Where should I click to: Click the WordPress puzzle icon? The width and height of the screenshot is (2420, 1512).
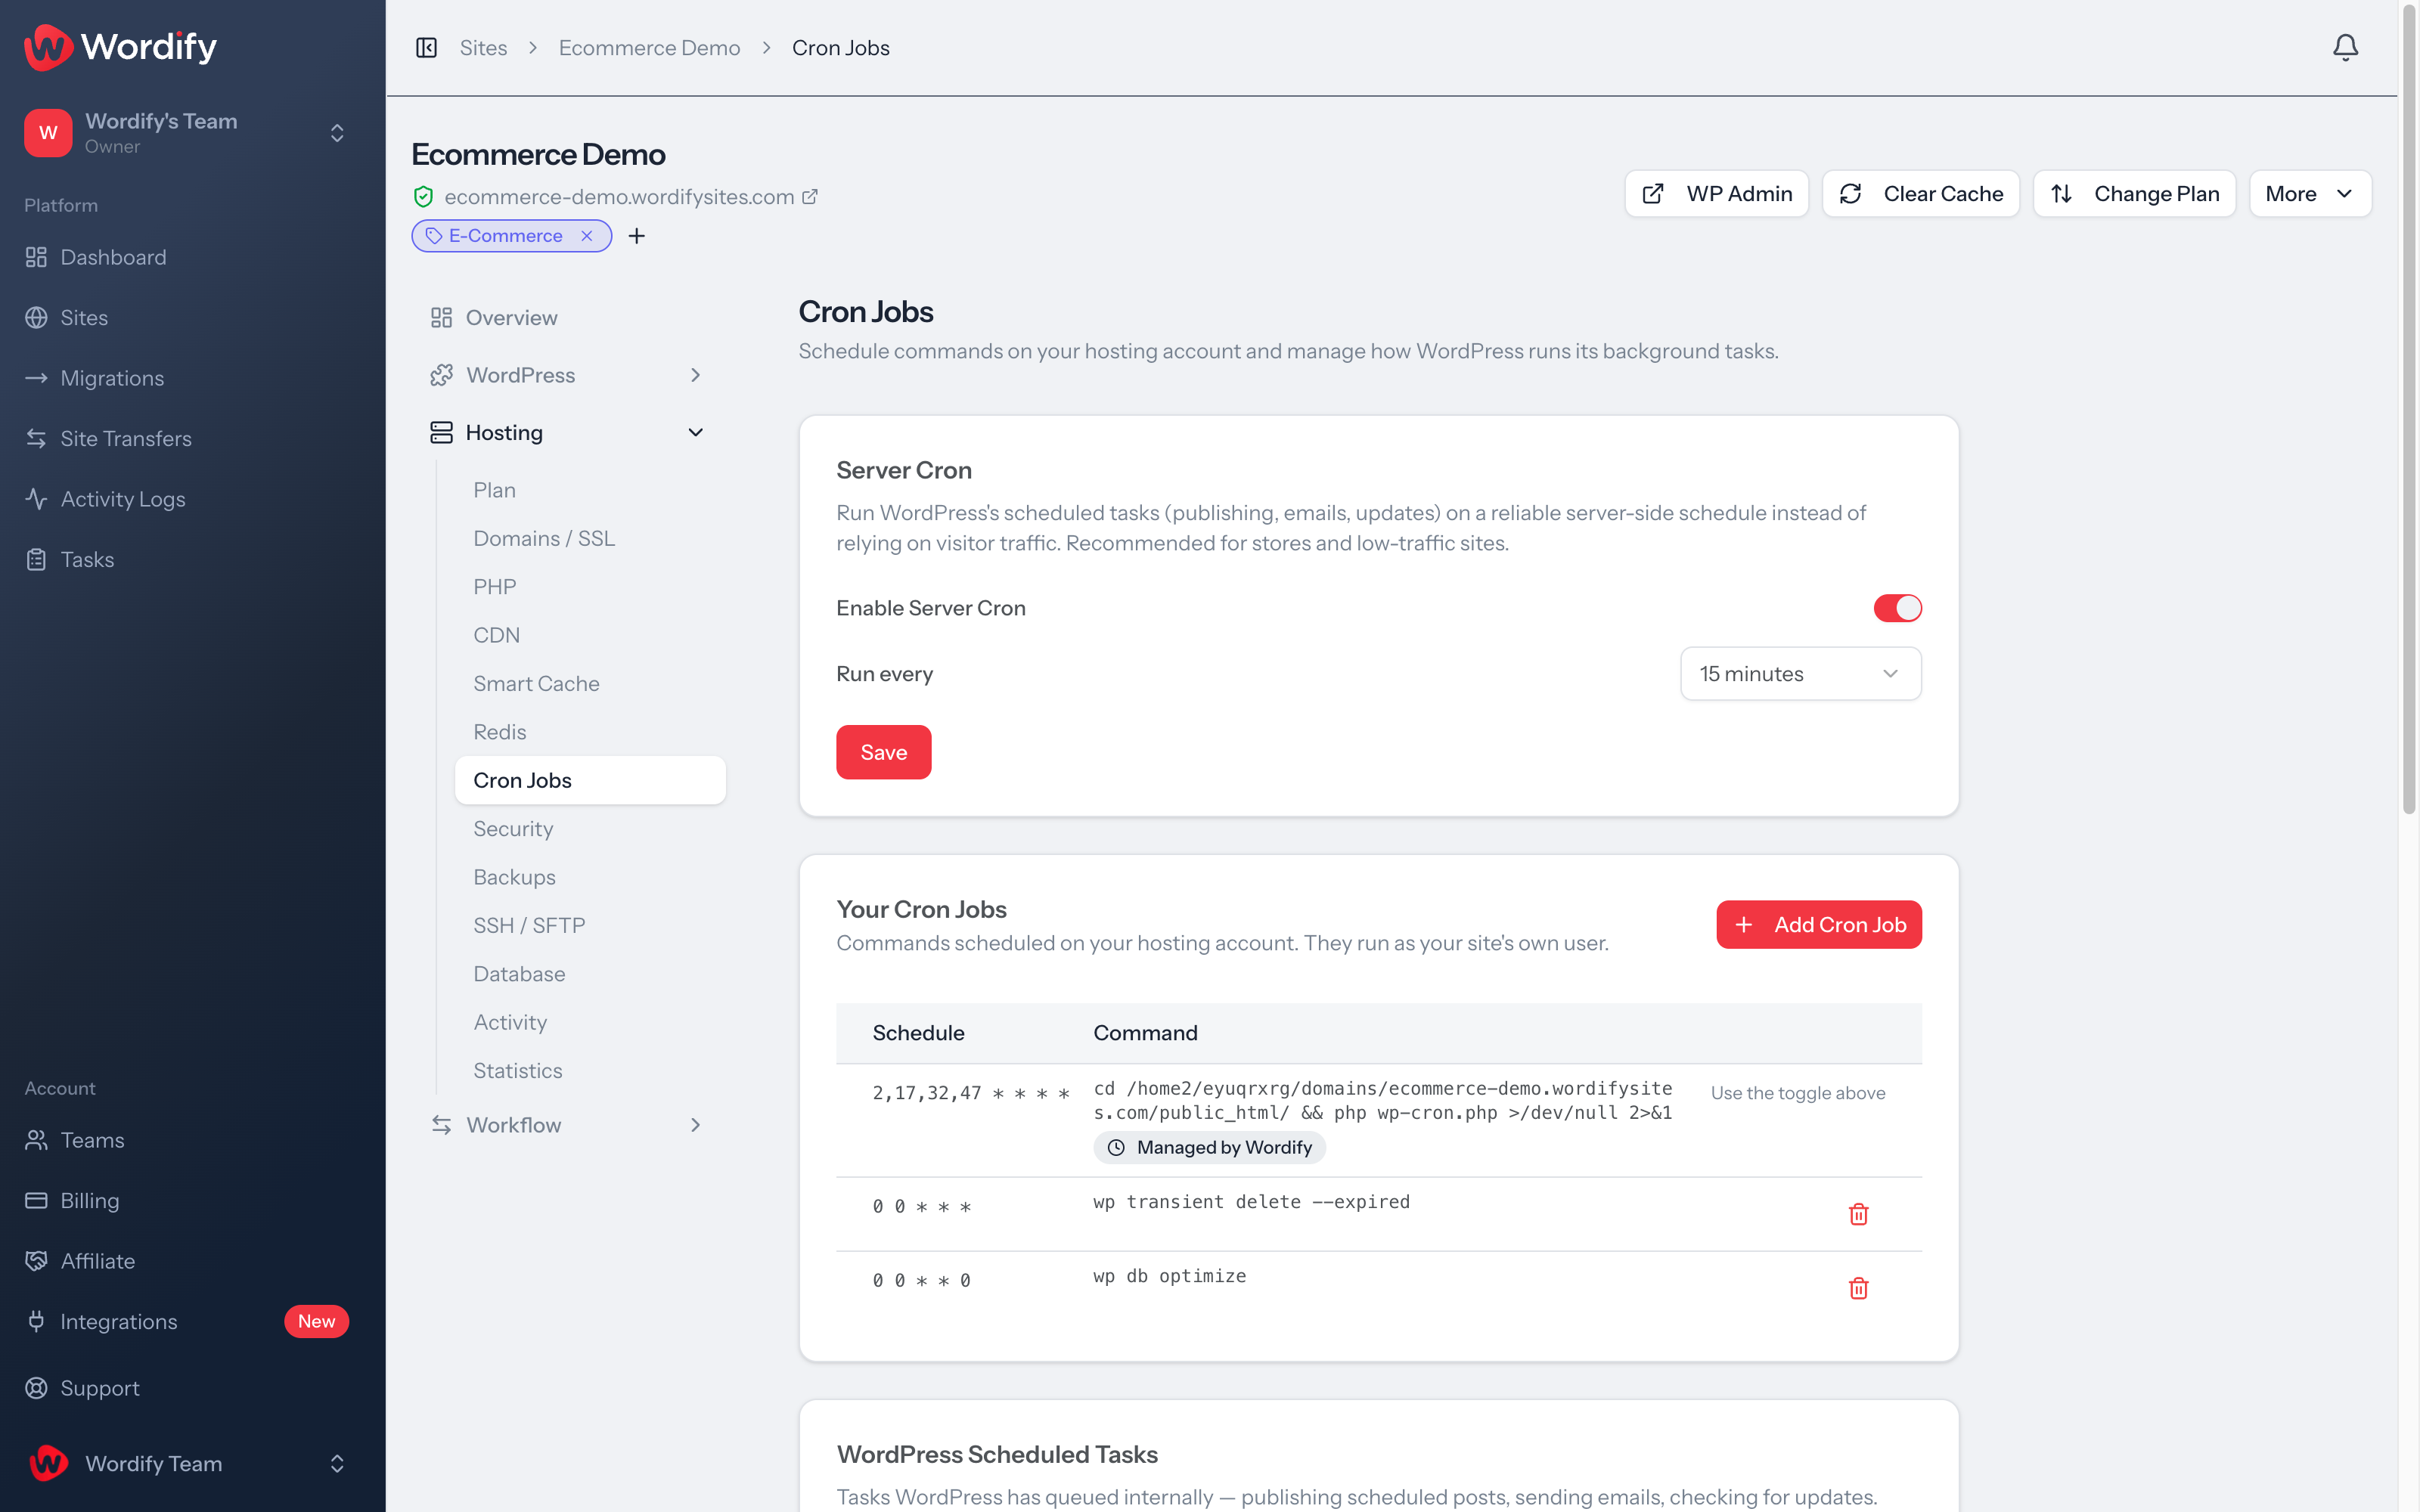(441, 375)
